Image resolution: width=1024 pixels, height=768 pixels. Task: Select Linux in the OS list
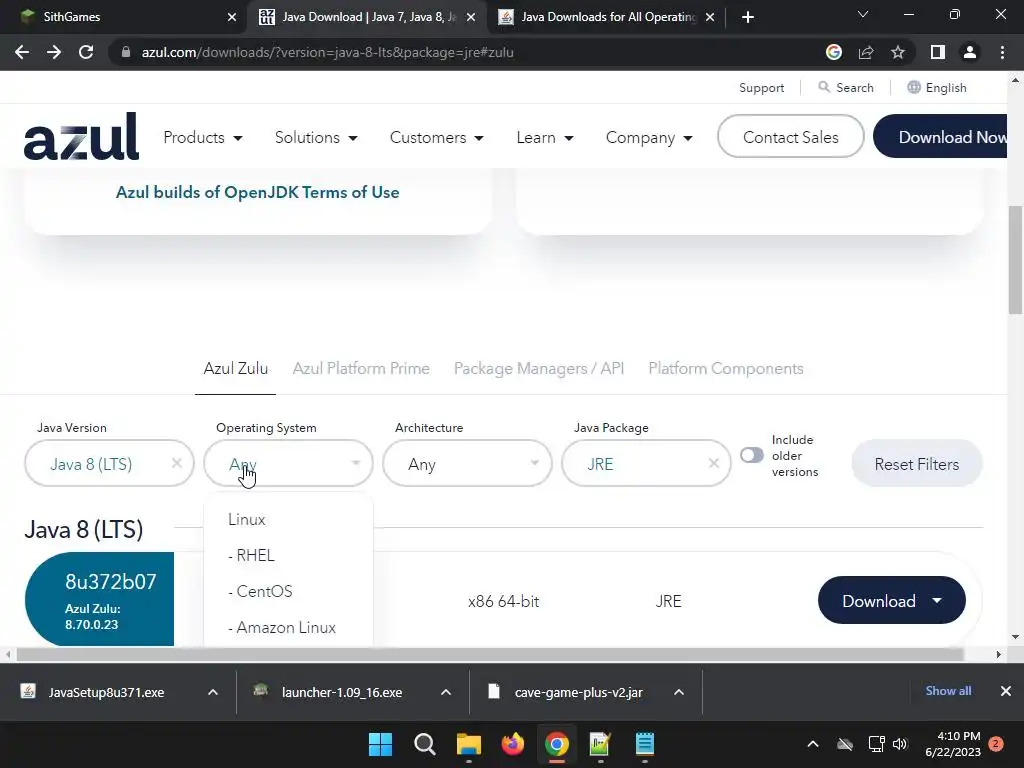coord(288,520)
